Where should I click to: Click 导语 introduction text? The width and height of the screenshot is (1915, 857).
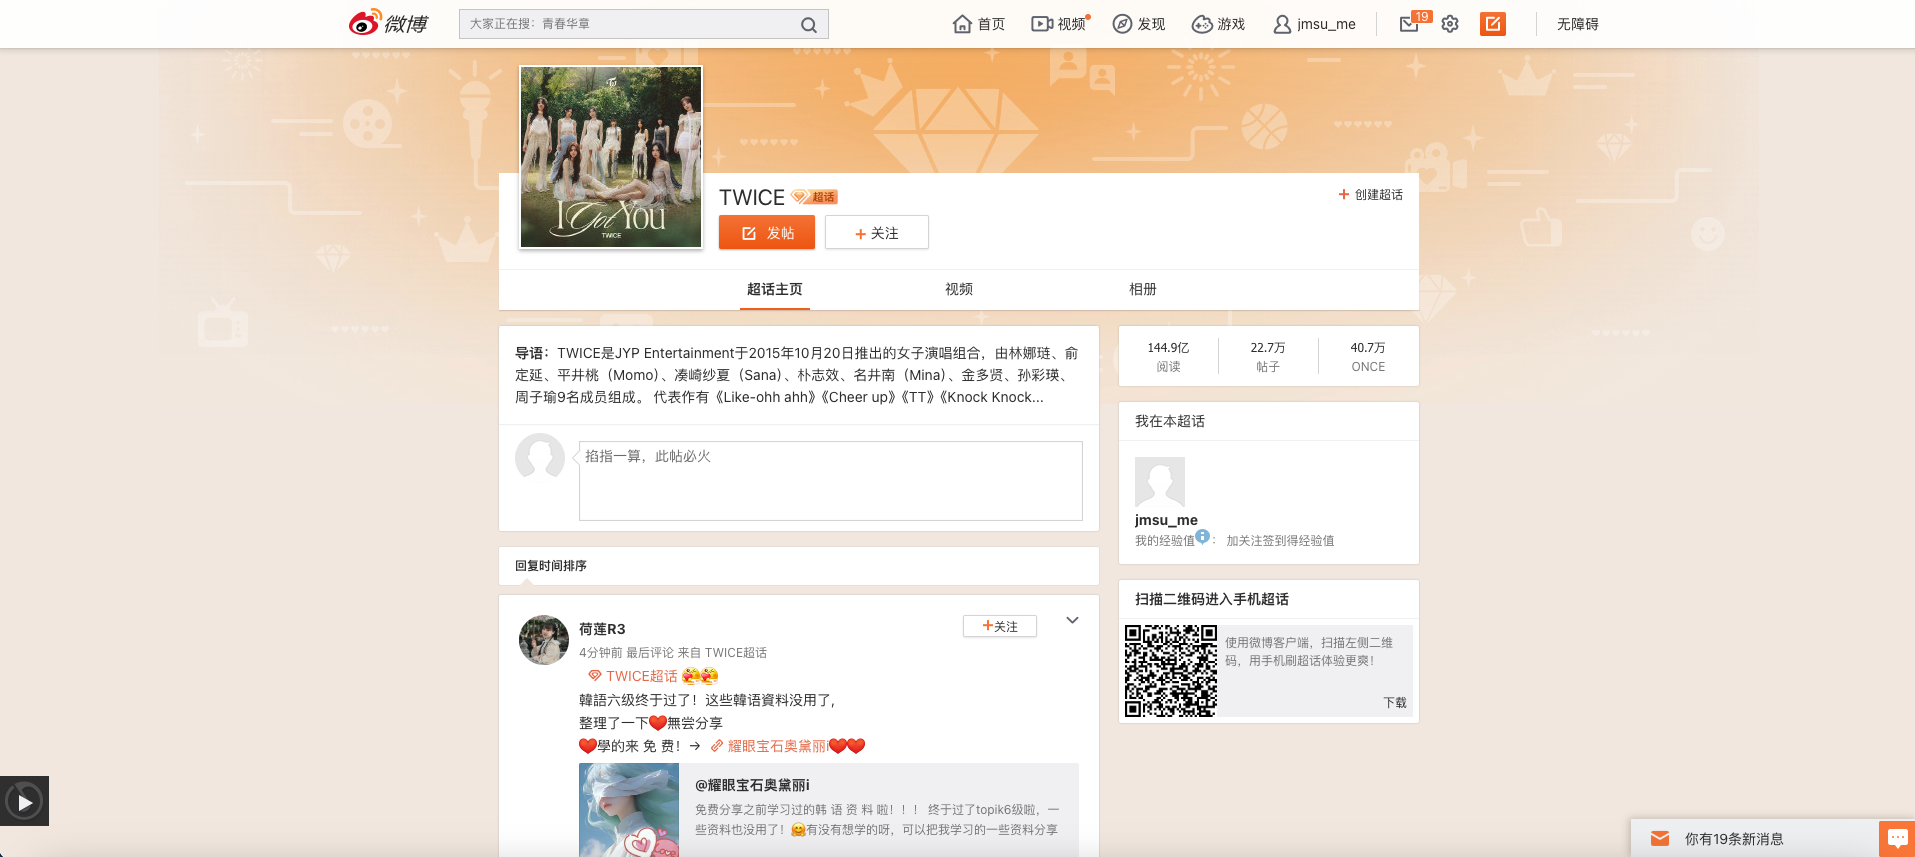[797, 375]
